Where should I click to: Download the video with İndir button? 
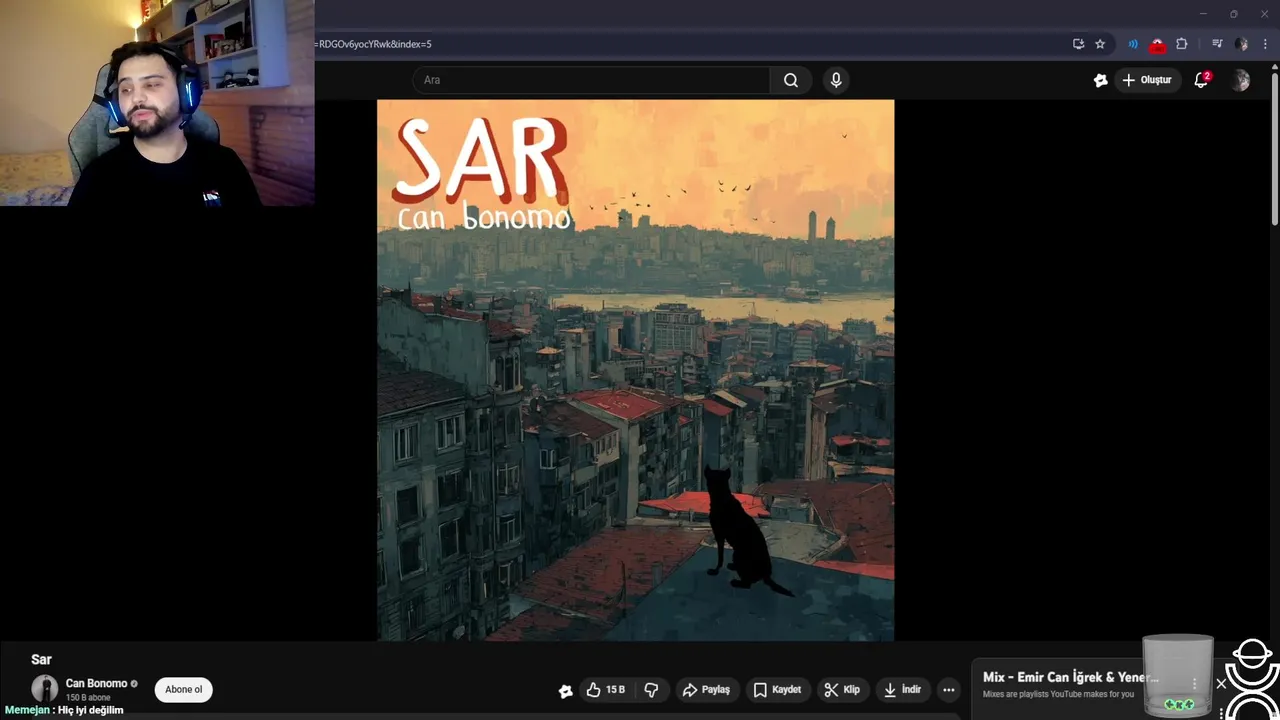coord(902,690)
